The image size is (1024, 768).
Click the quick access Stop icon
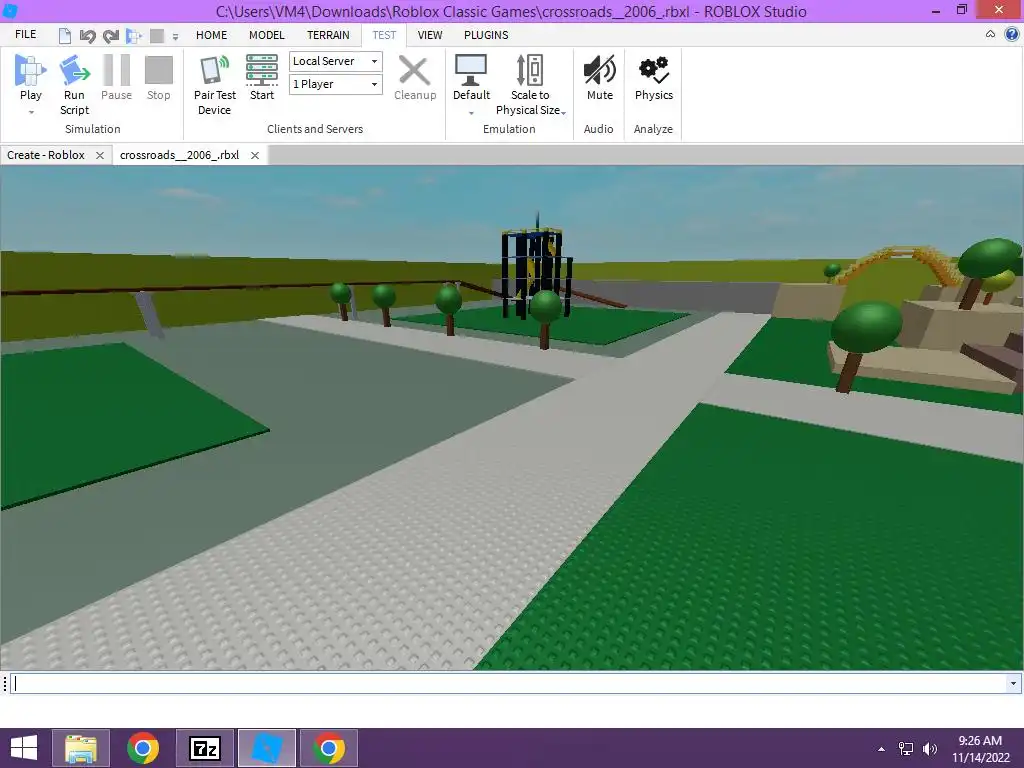pyautogui.click(x=157, y=36)
